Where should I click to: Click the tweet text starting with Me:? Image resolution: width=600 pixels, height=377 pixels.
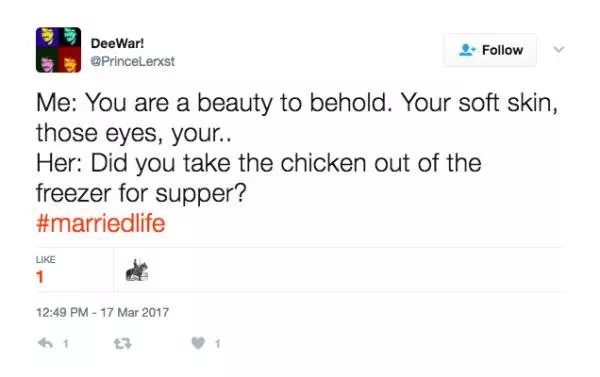[297, 118]
